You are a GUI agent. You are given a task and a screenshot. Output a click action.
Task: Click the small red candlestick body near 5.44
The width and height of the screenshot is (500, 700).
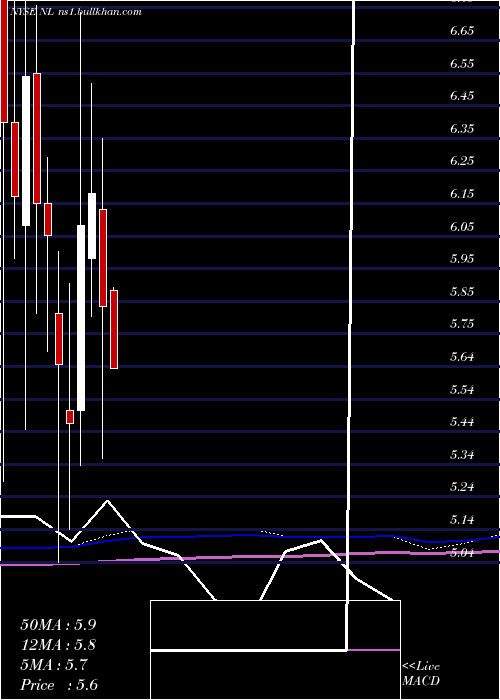click(x=70, y=417)
